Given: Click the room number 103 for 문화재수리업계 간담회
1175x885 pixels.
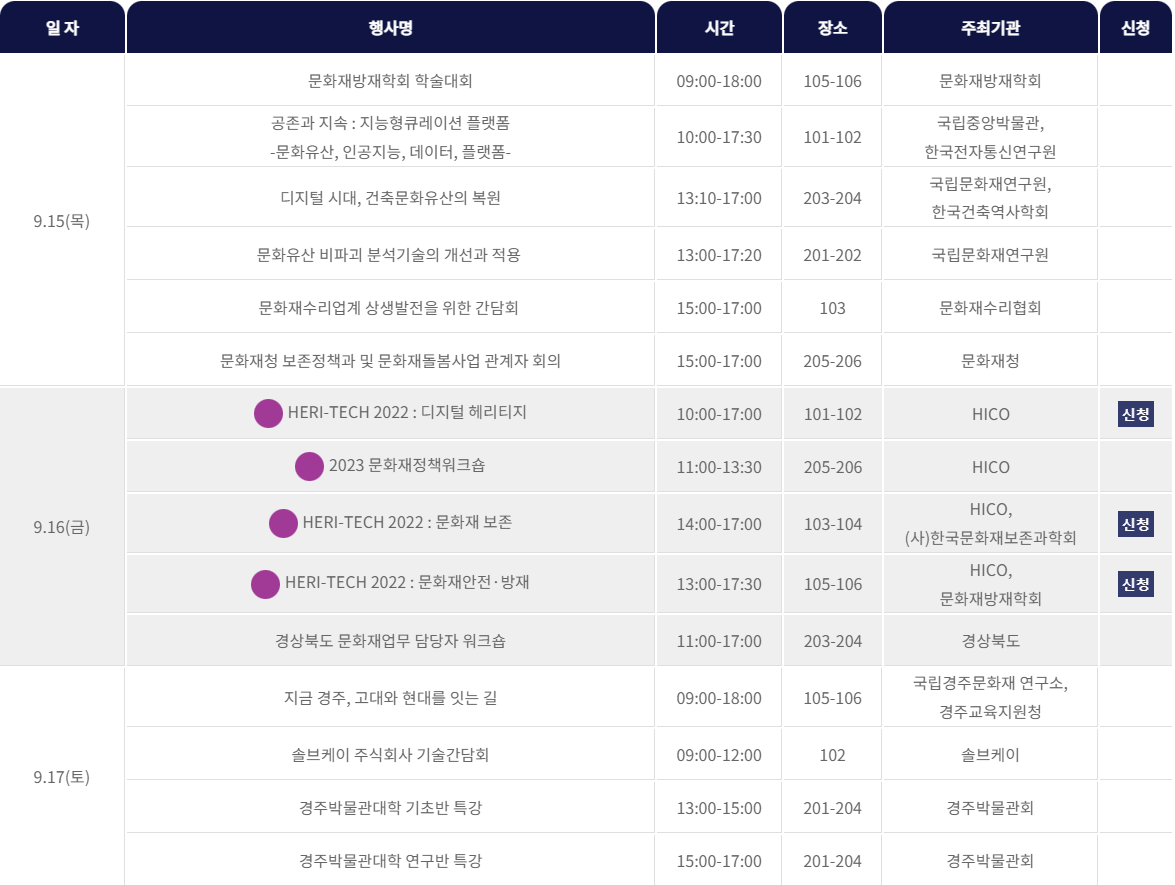Looking at the screenshot, I should click(831, 306).
